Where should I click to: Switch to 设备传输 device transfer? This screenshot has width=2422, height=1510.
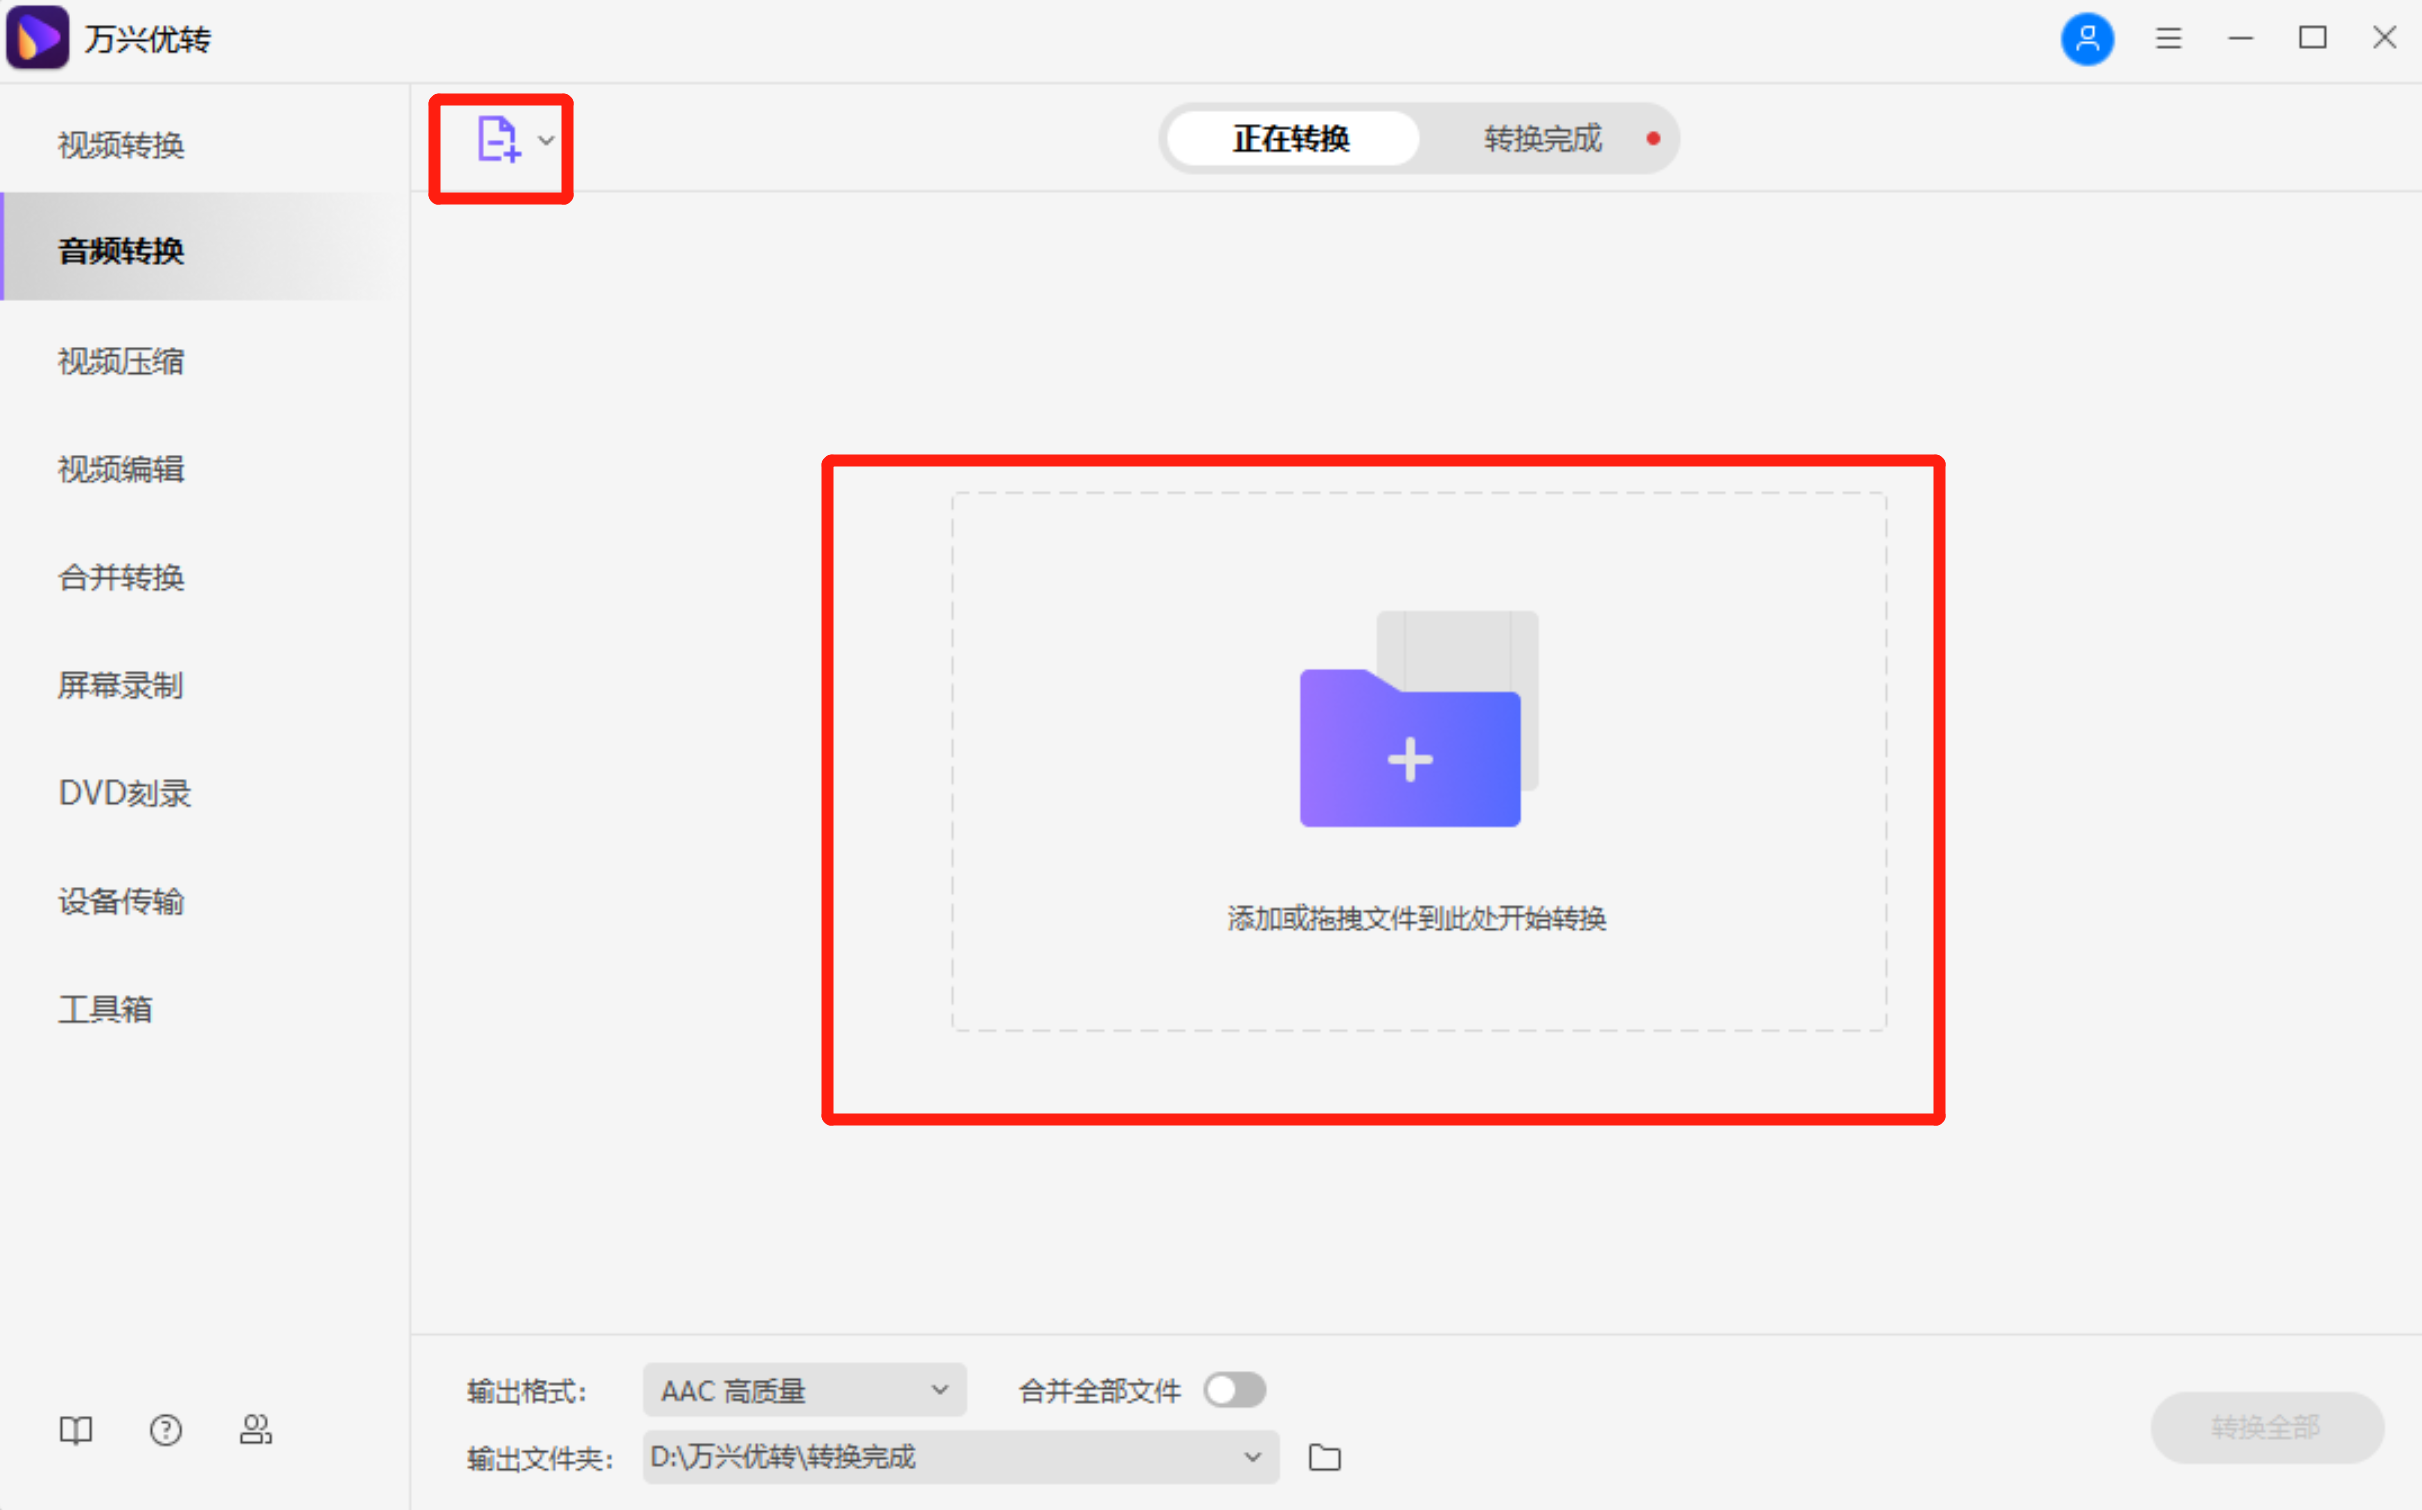[x=121, y=901]
